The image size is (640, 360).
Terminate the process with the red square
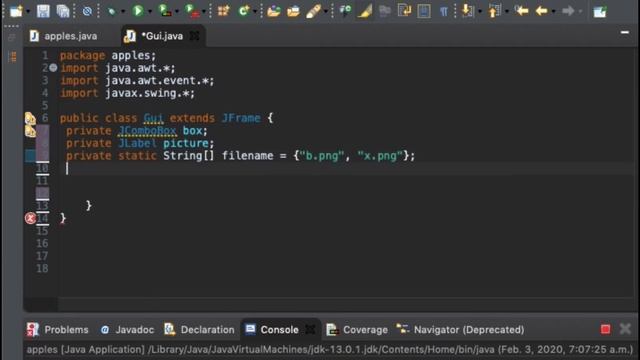pos(605,329)
